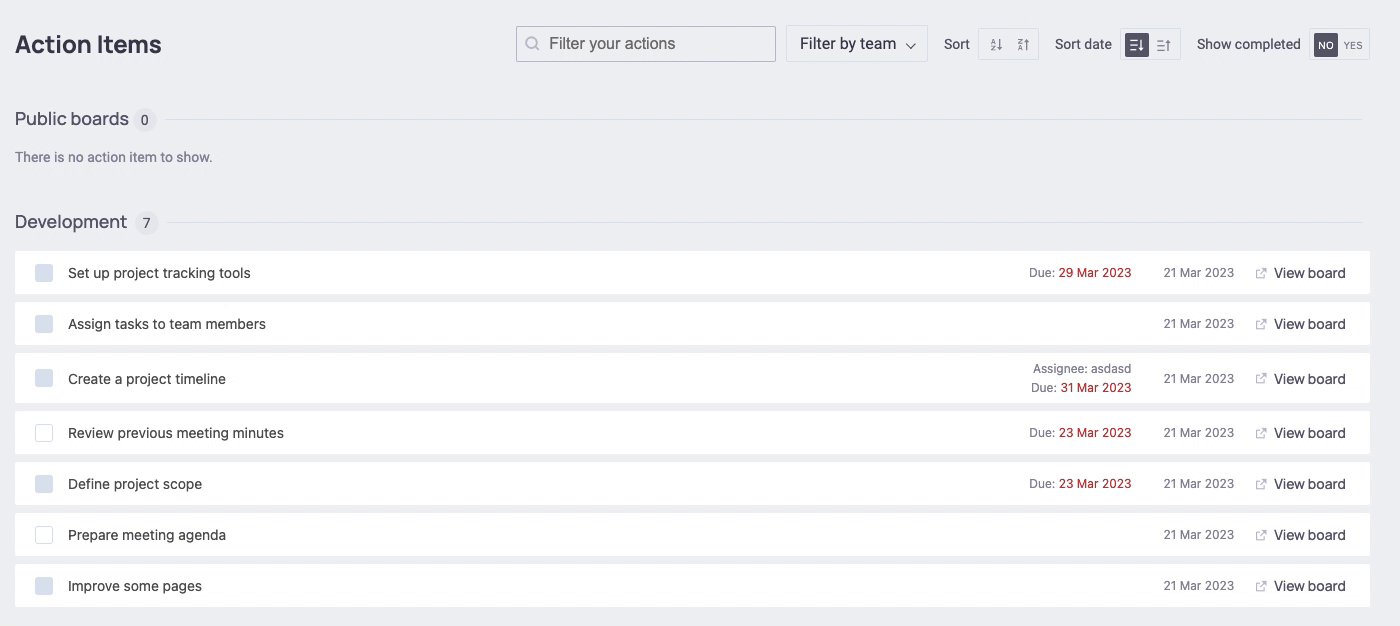Click external link icon for Improve some pages
The image size is (1400, 626).
(x=1261, y=586)
